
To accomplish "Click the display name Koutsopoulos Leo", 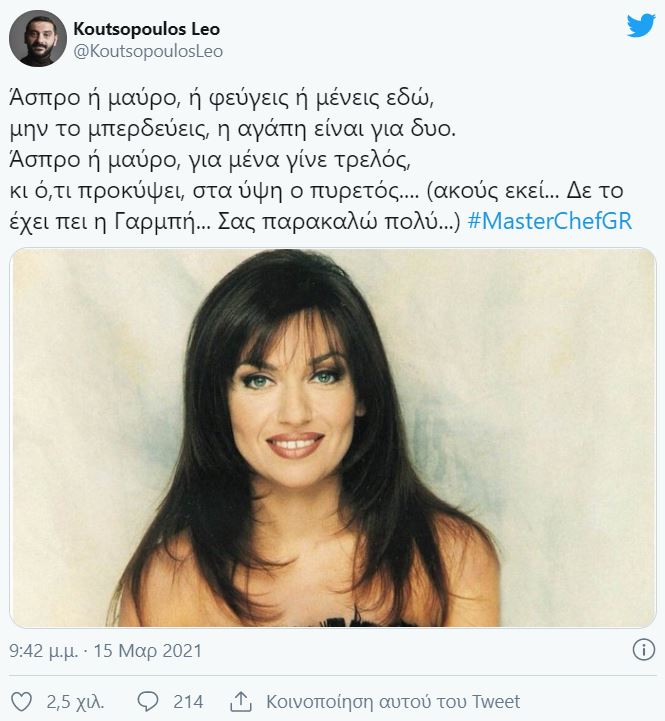I will (147, 29).
